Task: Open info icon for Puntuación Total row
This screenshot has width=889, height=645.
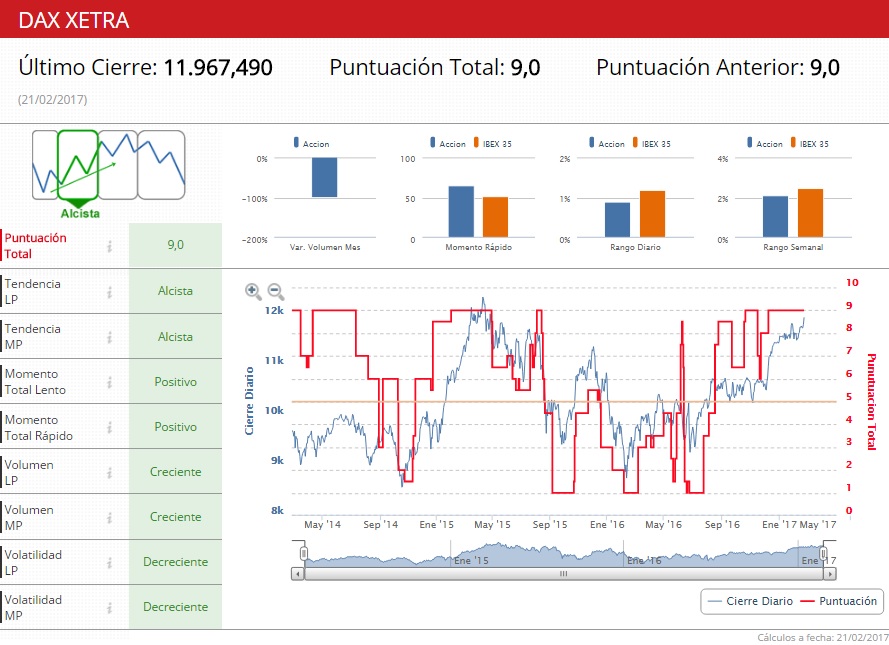Action: [x=109, y=246]
